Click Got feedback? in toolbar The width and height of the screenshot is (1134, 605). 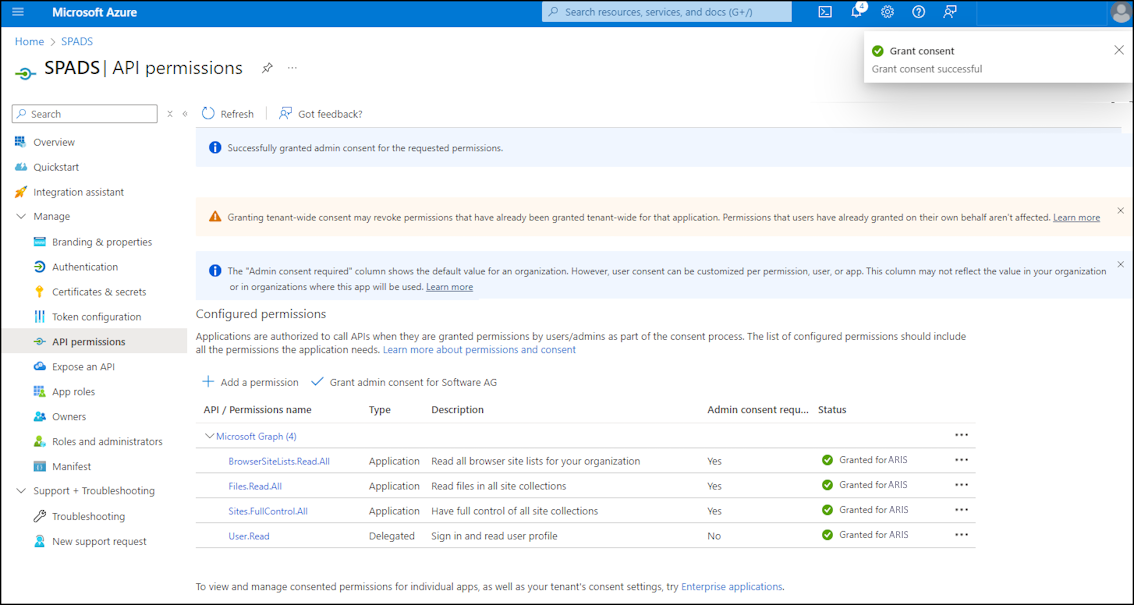pos(320,113)
